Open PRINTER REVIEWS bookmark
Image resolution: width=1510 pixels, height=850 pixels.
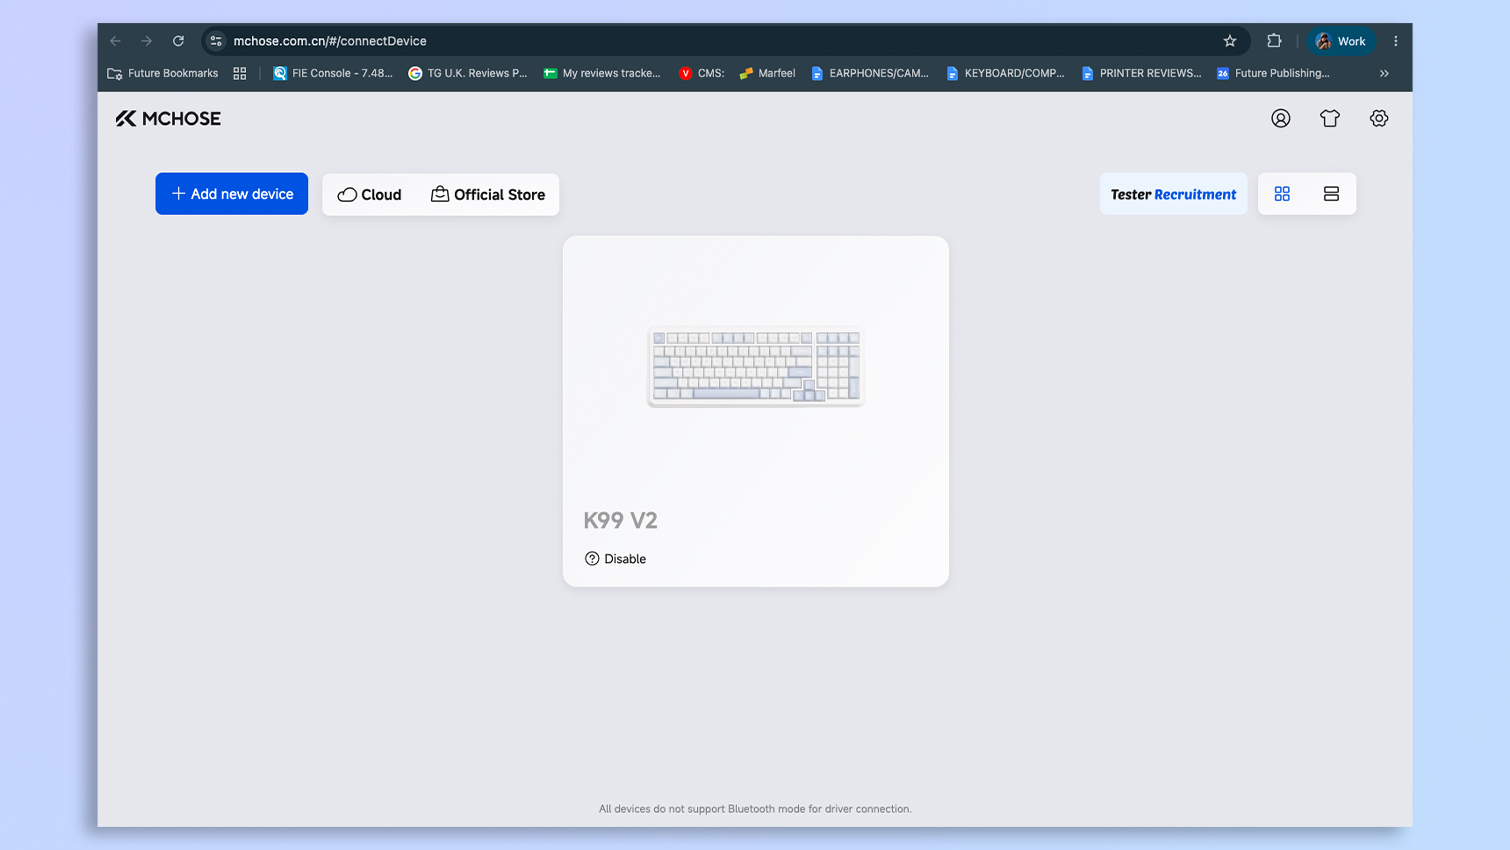pyautogui.click(x=1141, y=73)
